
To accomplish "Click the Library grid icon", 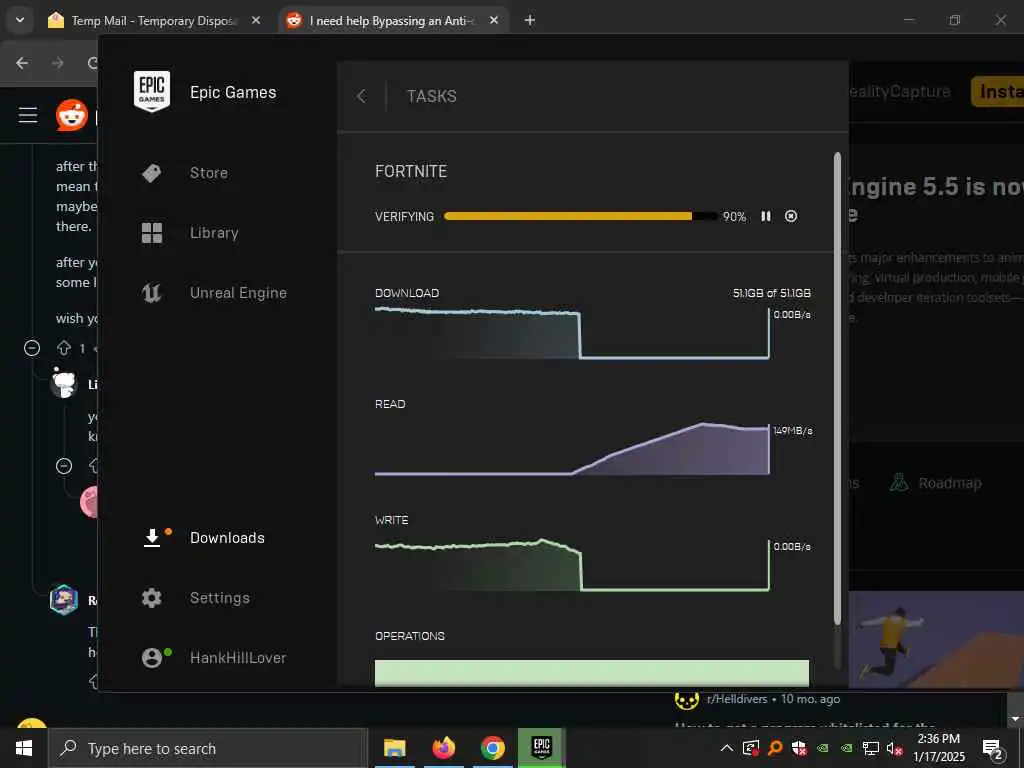I will click(x=152, y=233).
